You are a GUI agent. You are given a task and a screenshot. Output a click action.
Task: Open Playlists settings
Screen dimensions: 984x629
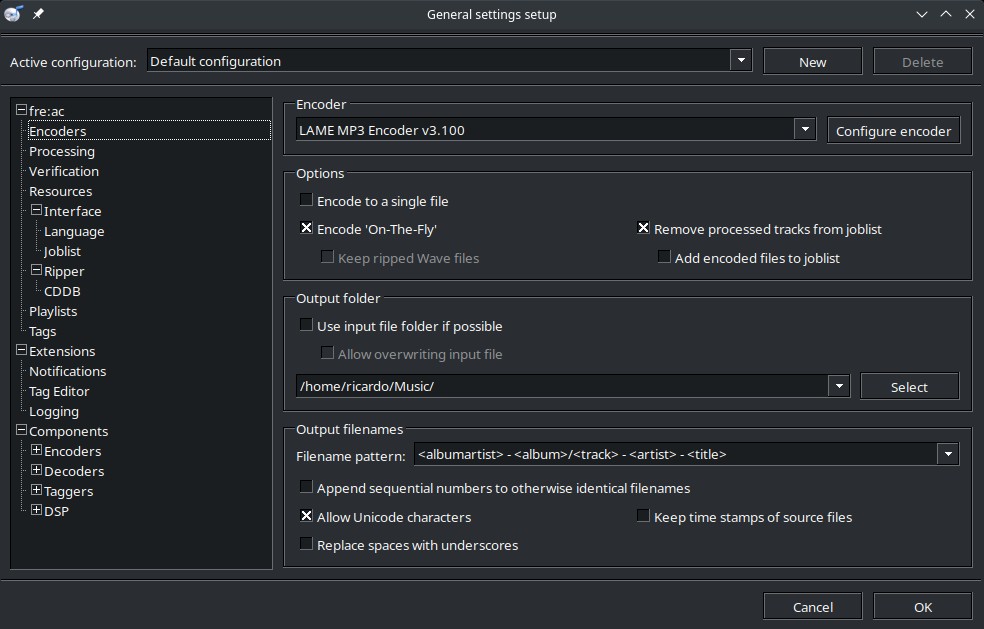point(53,311)
